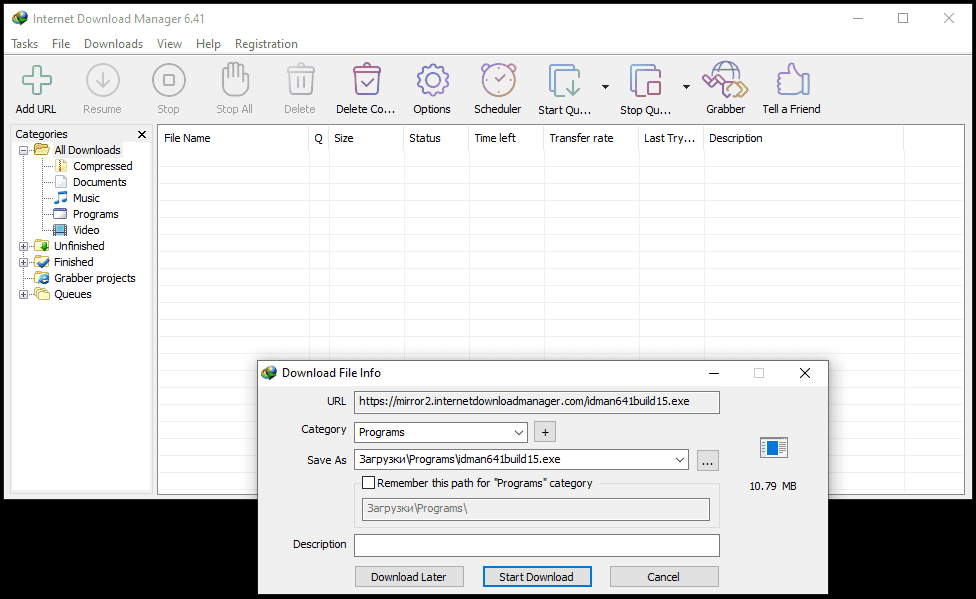Click the Download Later button
This screenshot has height=599, width=976.
[409, 577]
